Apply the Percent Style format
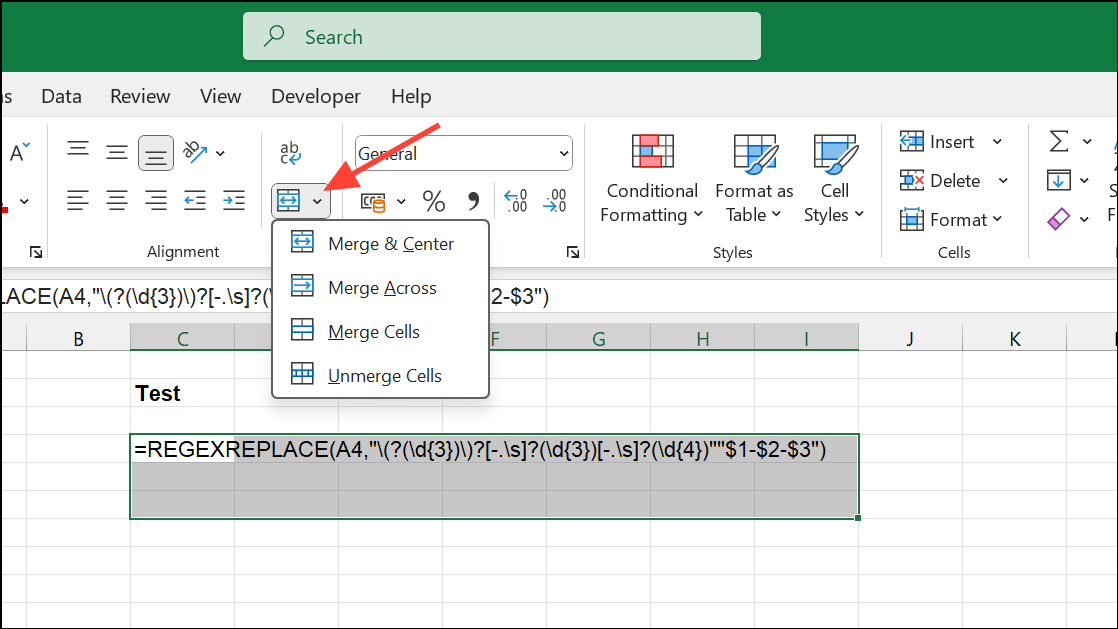This screenshot has width=1118, height=629. click(434, 200)
